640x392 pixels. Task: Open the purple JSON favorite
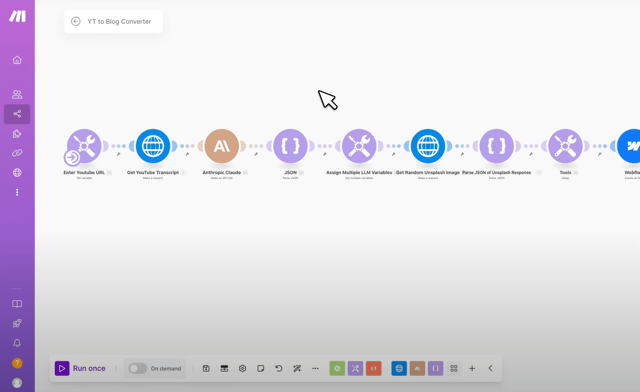pyautogui.click(x=436, y=368)
